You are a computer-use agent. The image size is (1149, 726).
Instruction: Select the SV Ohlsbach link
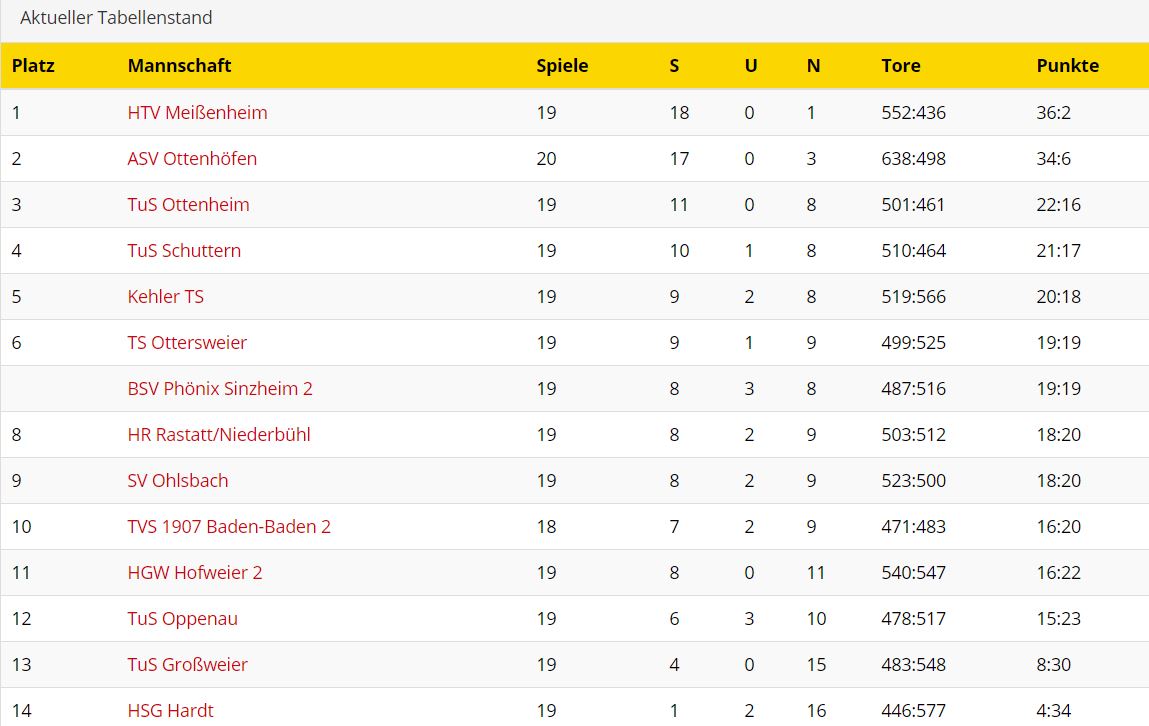[x=178, y=481]
